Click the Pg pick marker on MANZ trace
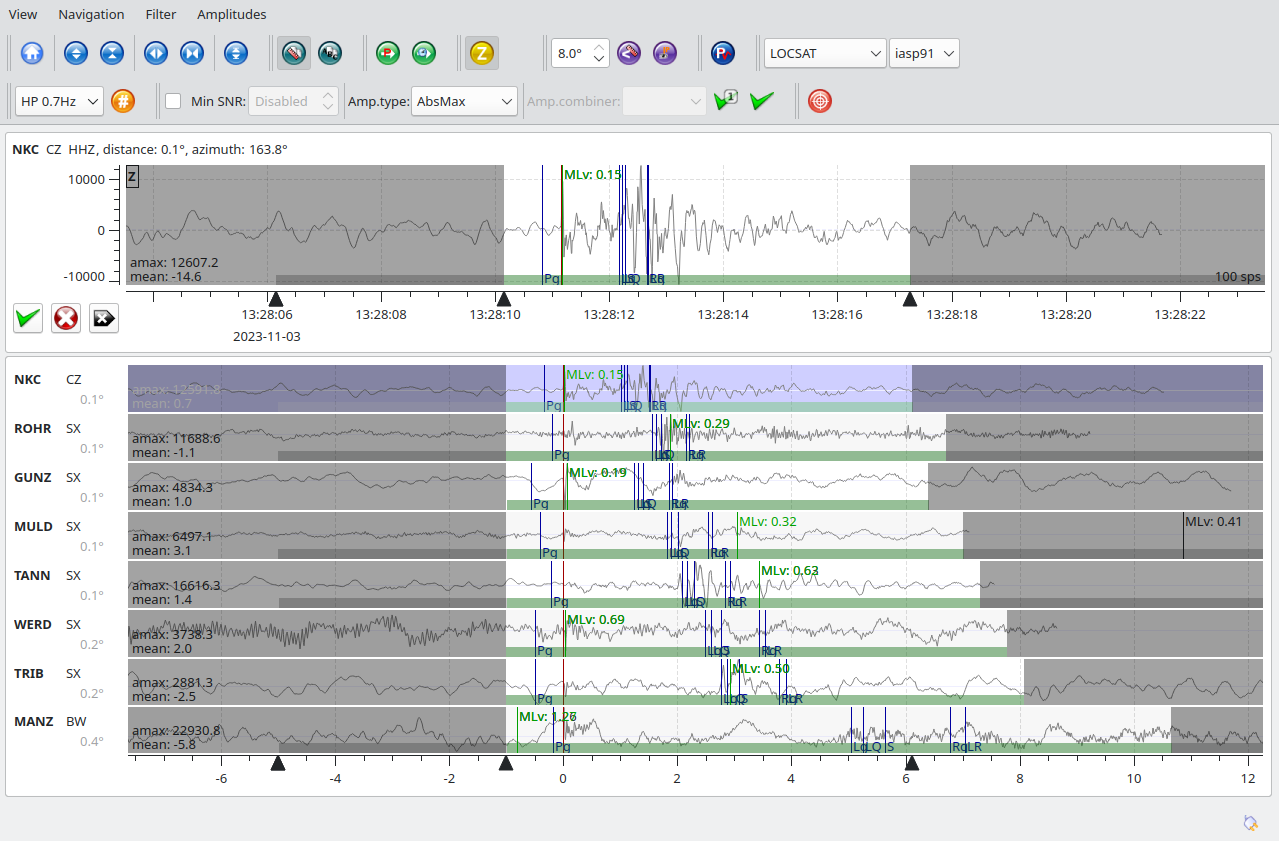 (x=563, y=746)
